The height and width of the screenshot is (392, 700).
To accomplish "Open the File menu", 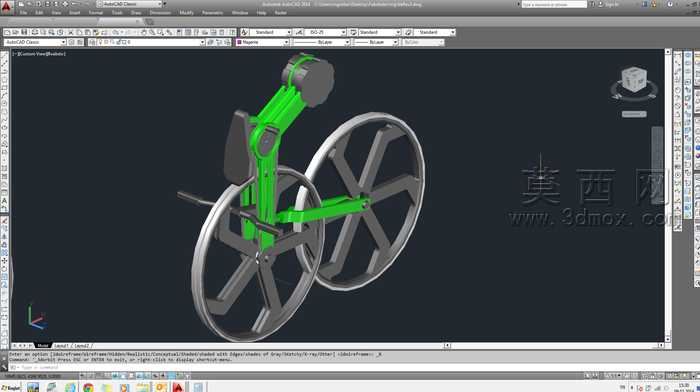I will pyautogui.click(x=23, y=13).
